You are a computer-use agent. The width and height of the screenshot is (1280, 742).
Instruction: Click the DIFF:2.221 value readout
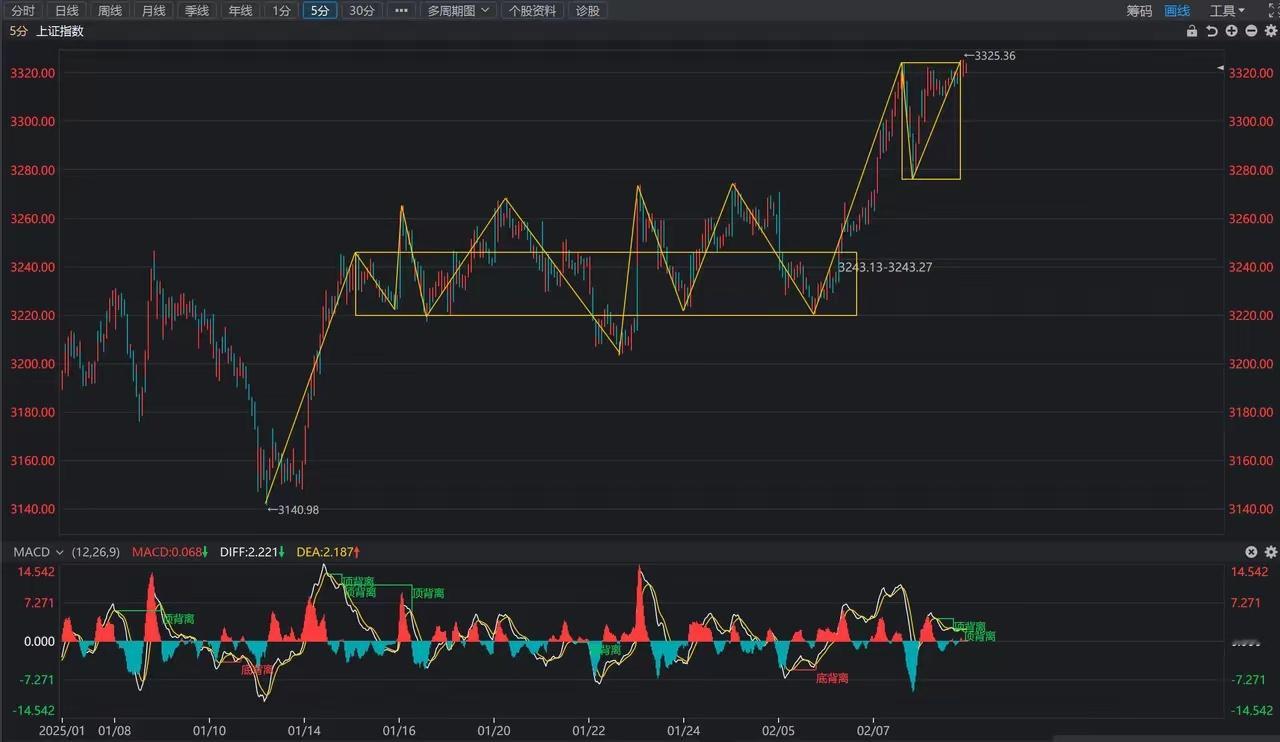click(x=252, y=552)
